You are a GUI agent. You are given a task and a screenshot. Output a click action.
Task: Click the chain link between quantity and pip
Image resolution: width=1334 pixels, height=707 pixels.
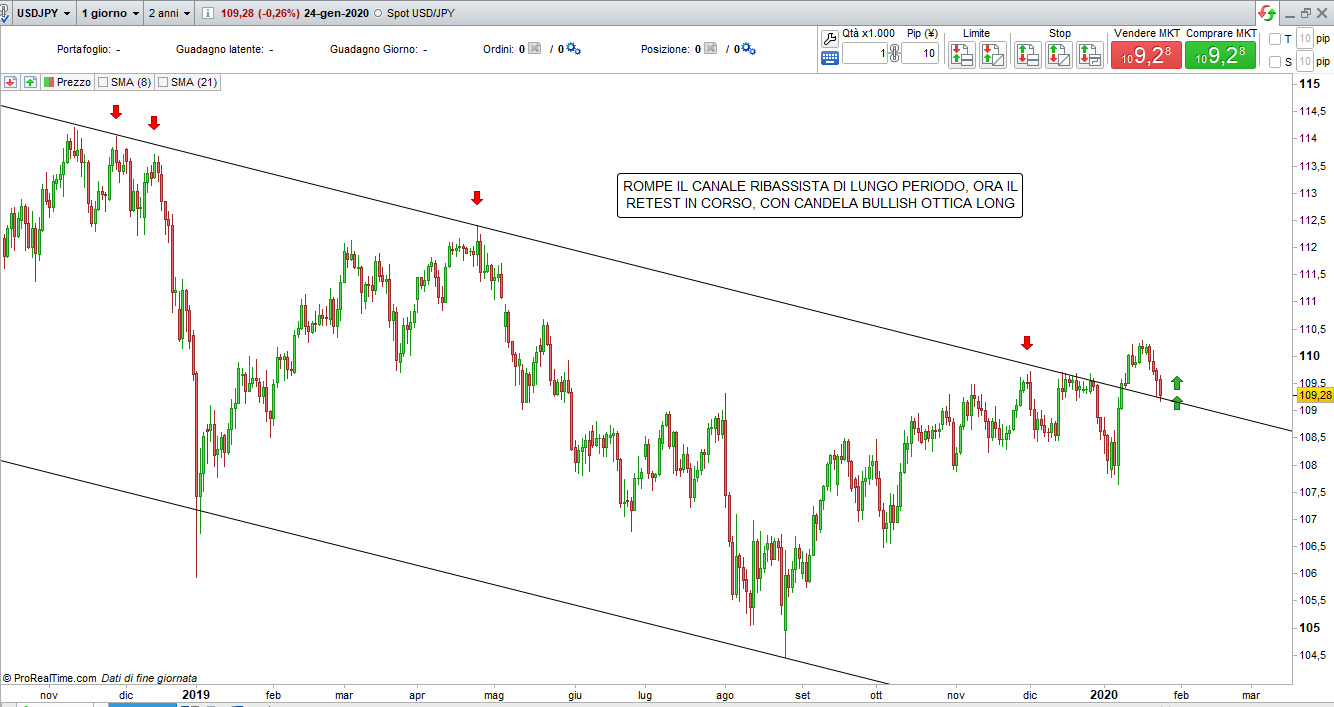pyautogui.click(x=894, y=54)
